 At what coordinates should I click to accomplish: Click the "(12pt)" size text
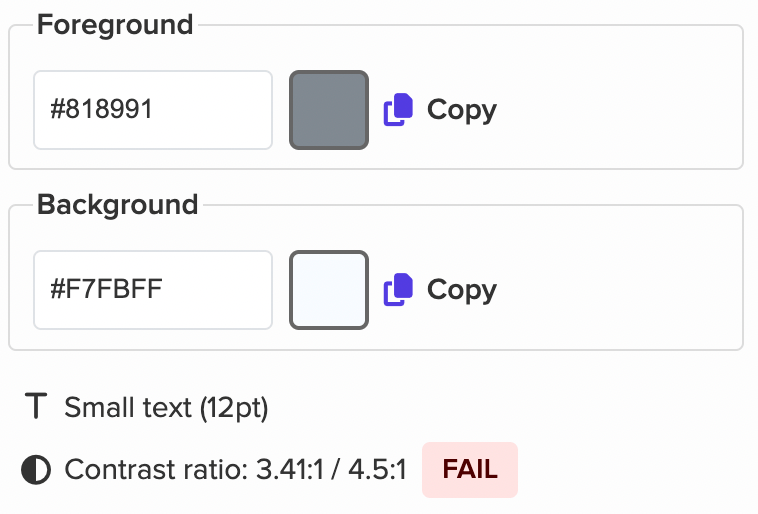pos(234,408)
